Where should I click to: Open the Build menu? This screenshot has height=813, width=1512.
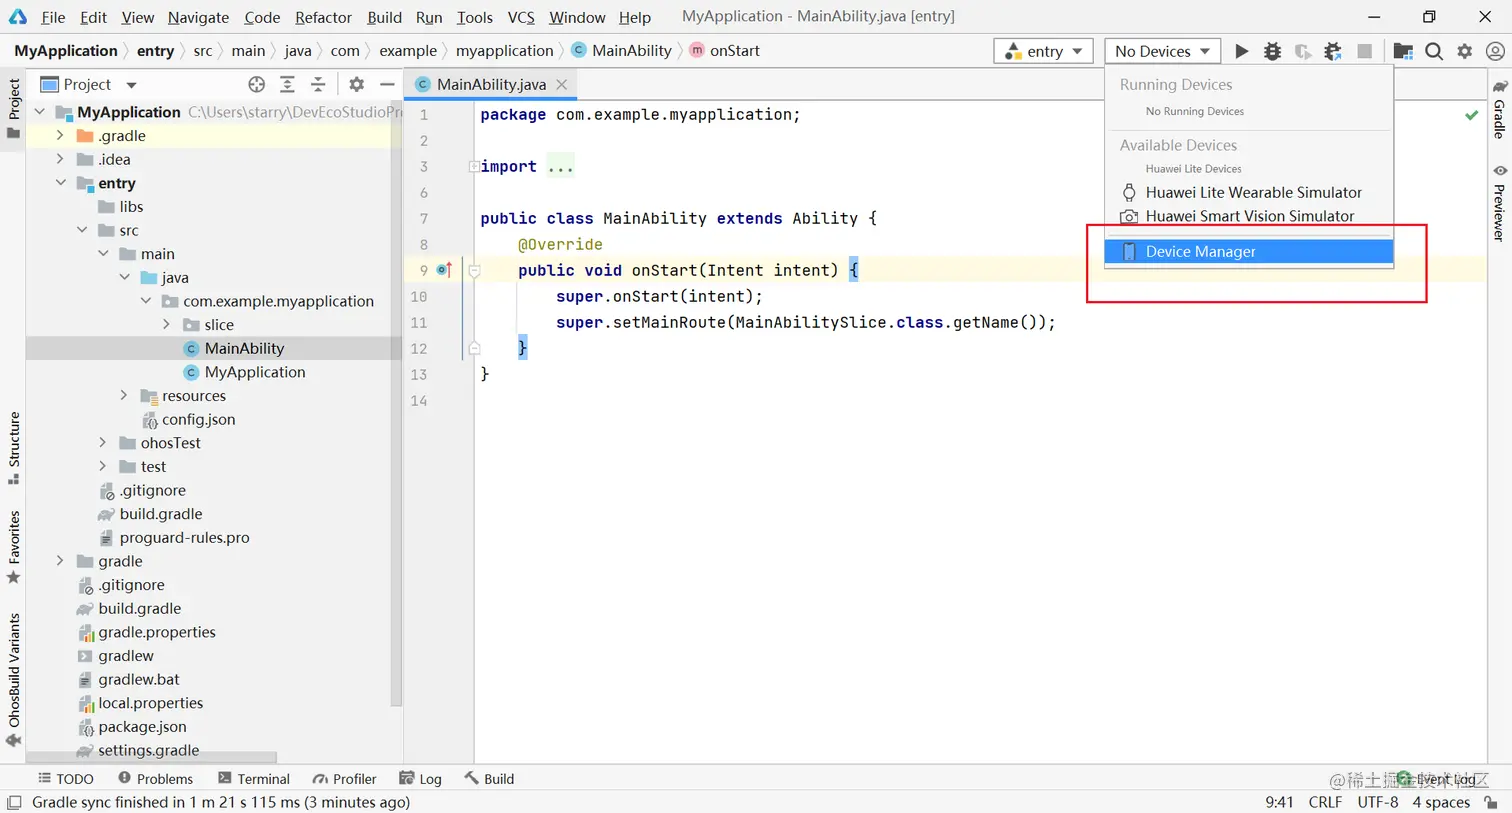pyautogui.click(x=384, y=17)
